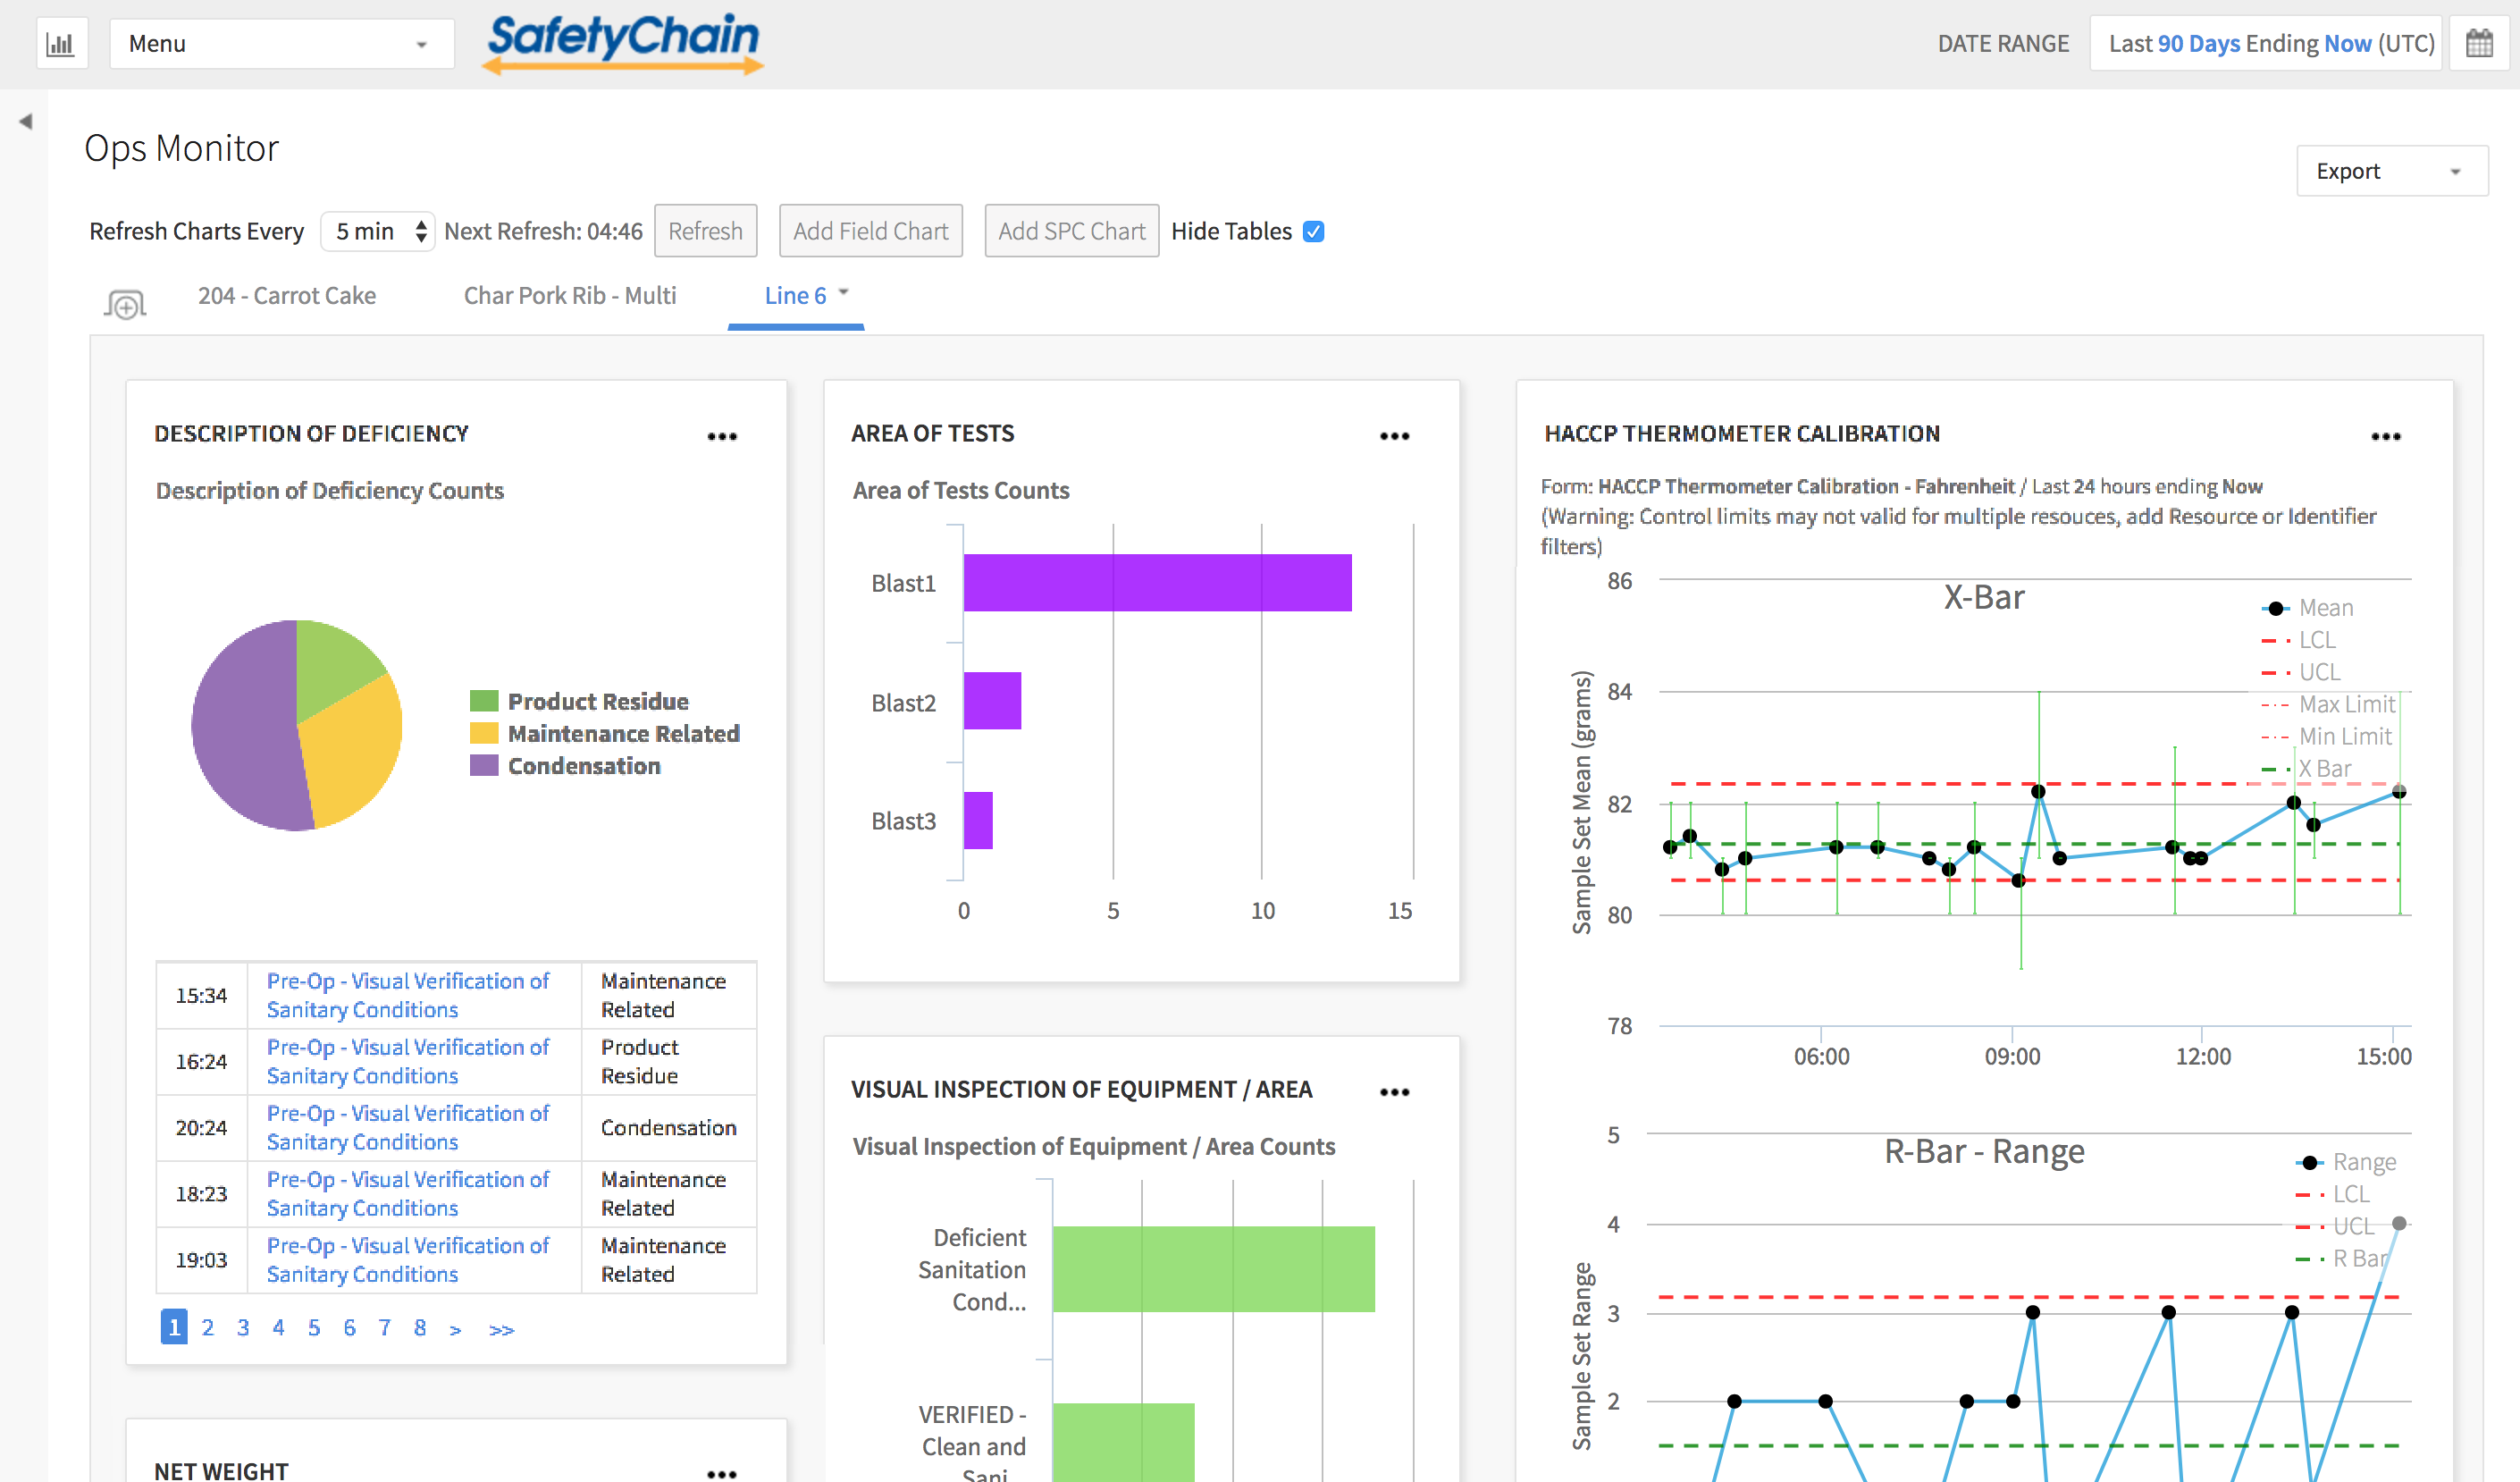Click the add new tab icon
2520x1482 pixels.
click(x=125, y=303)
